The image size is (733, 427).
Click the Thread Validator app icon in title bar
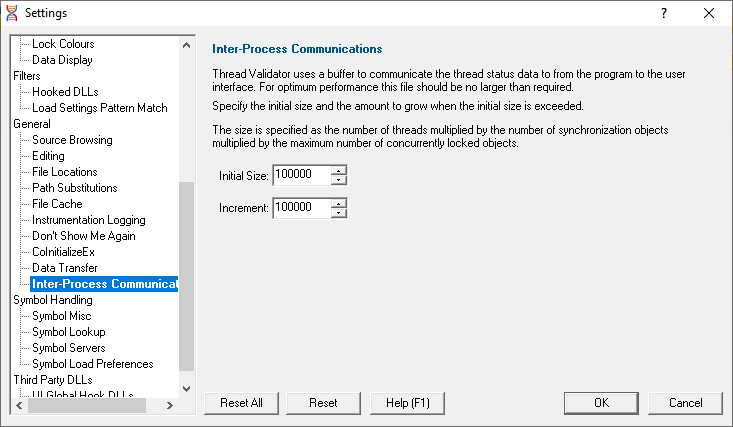pos(12,13)
